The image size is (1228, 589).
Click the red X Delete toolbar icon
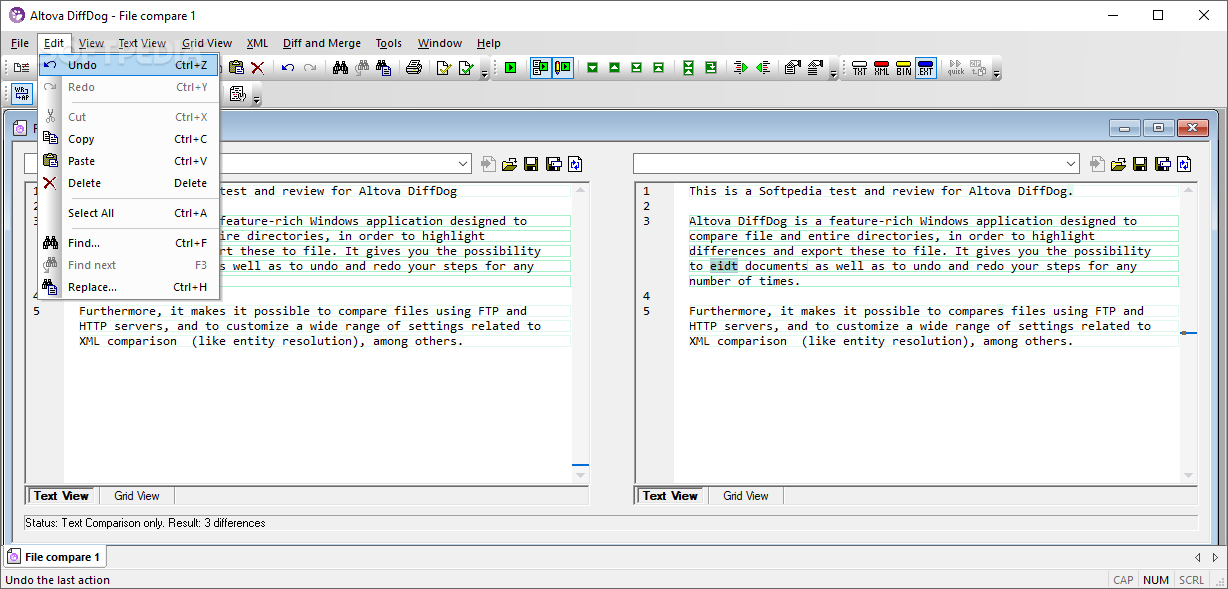257,67
